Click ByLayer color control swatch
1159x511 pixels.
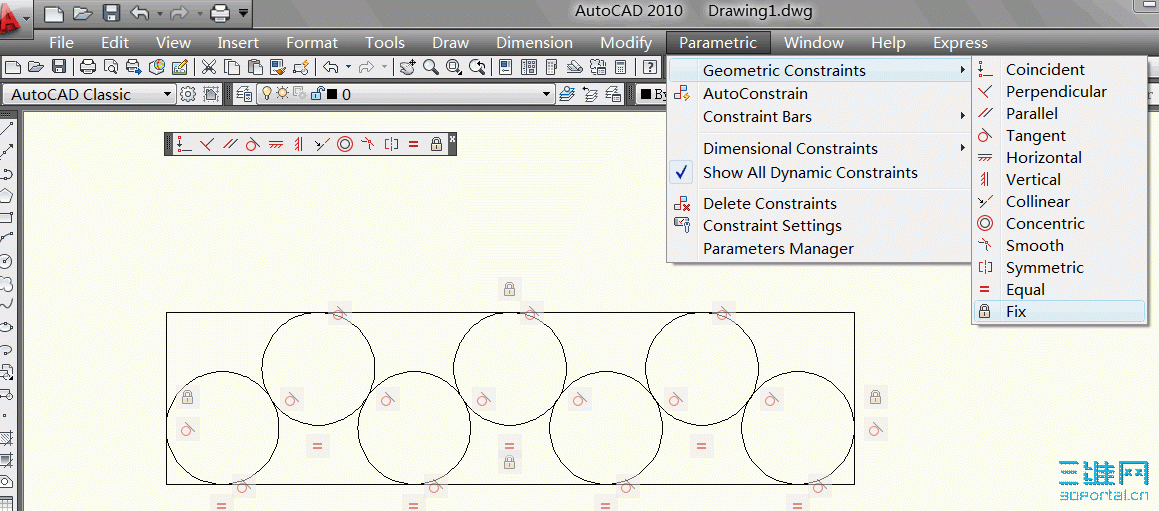coord(646,95)
